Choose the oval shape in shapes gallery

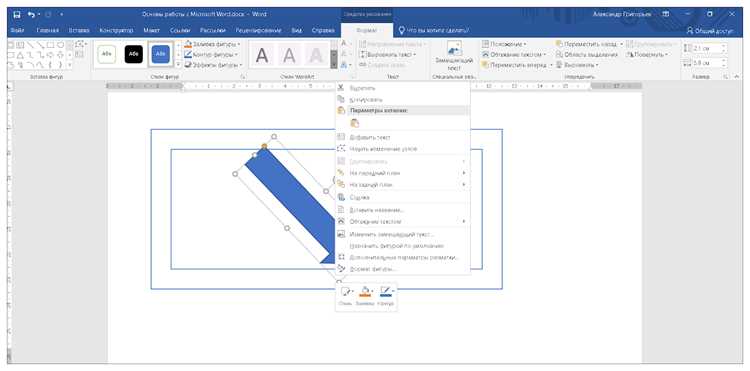[60, 45]
